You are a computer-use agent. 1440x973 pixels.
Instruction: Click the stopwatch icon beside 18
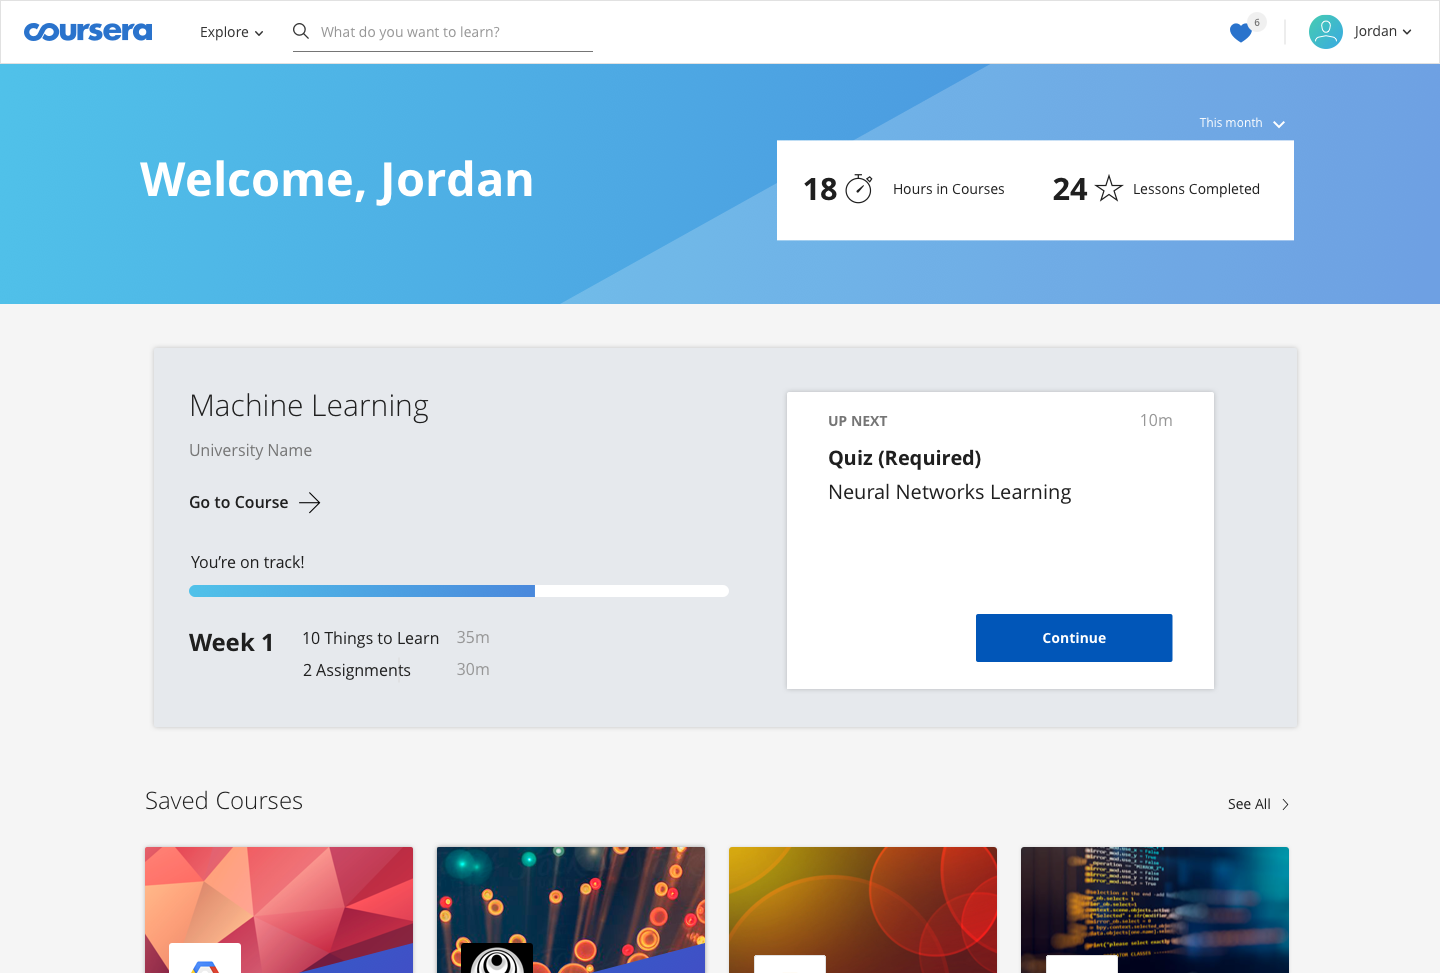[859, 188]
